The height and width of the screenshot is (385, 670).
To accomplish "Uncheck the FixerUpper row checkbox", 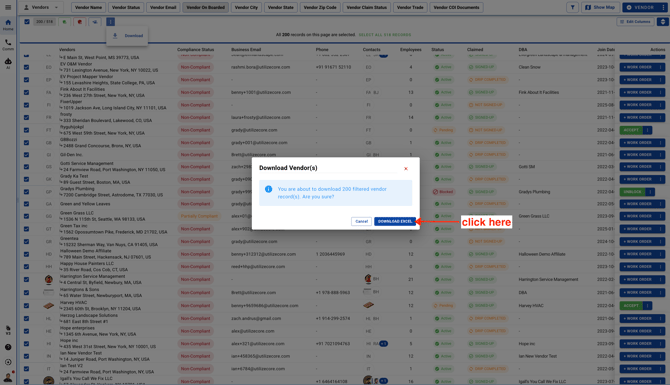I will pos(26,105).
